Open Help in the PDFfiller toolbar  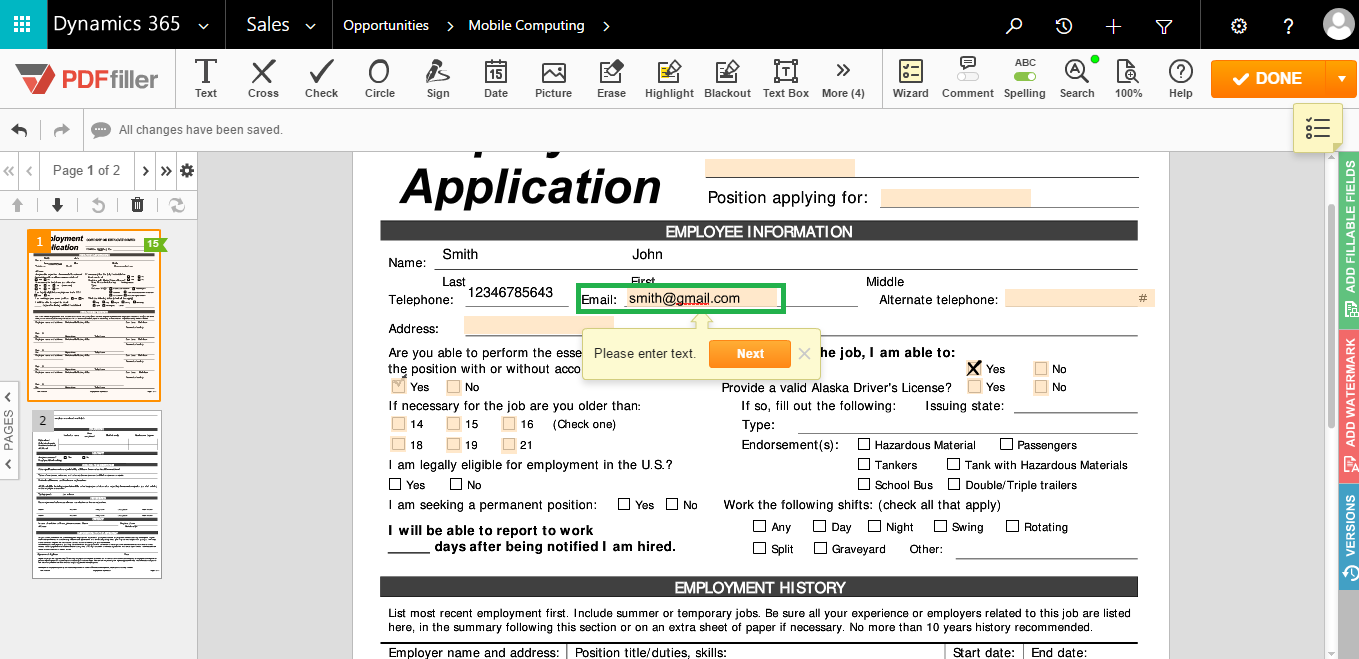coord(1181,78)
